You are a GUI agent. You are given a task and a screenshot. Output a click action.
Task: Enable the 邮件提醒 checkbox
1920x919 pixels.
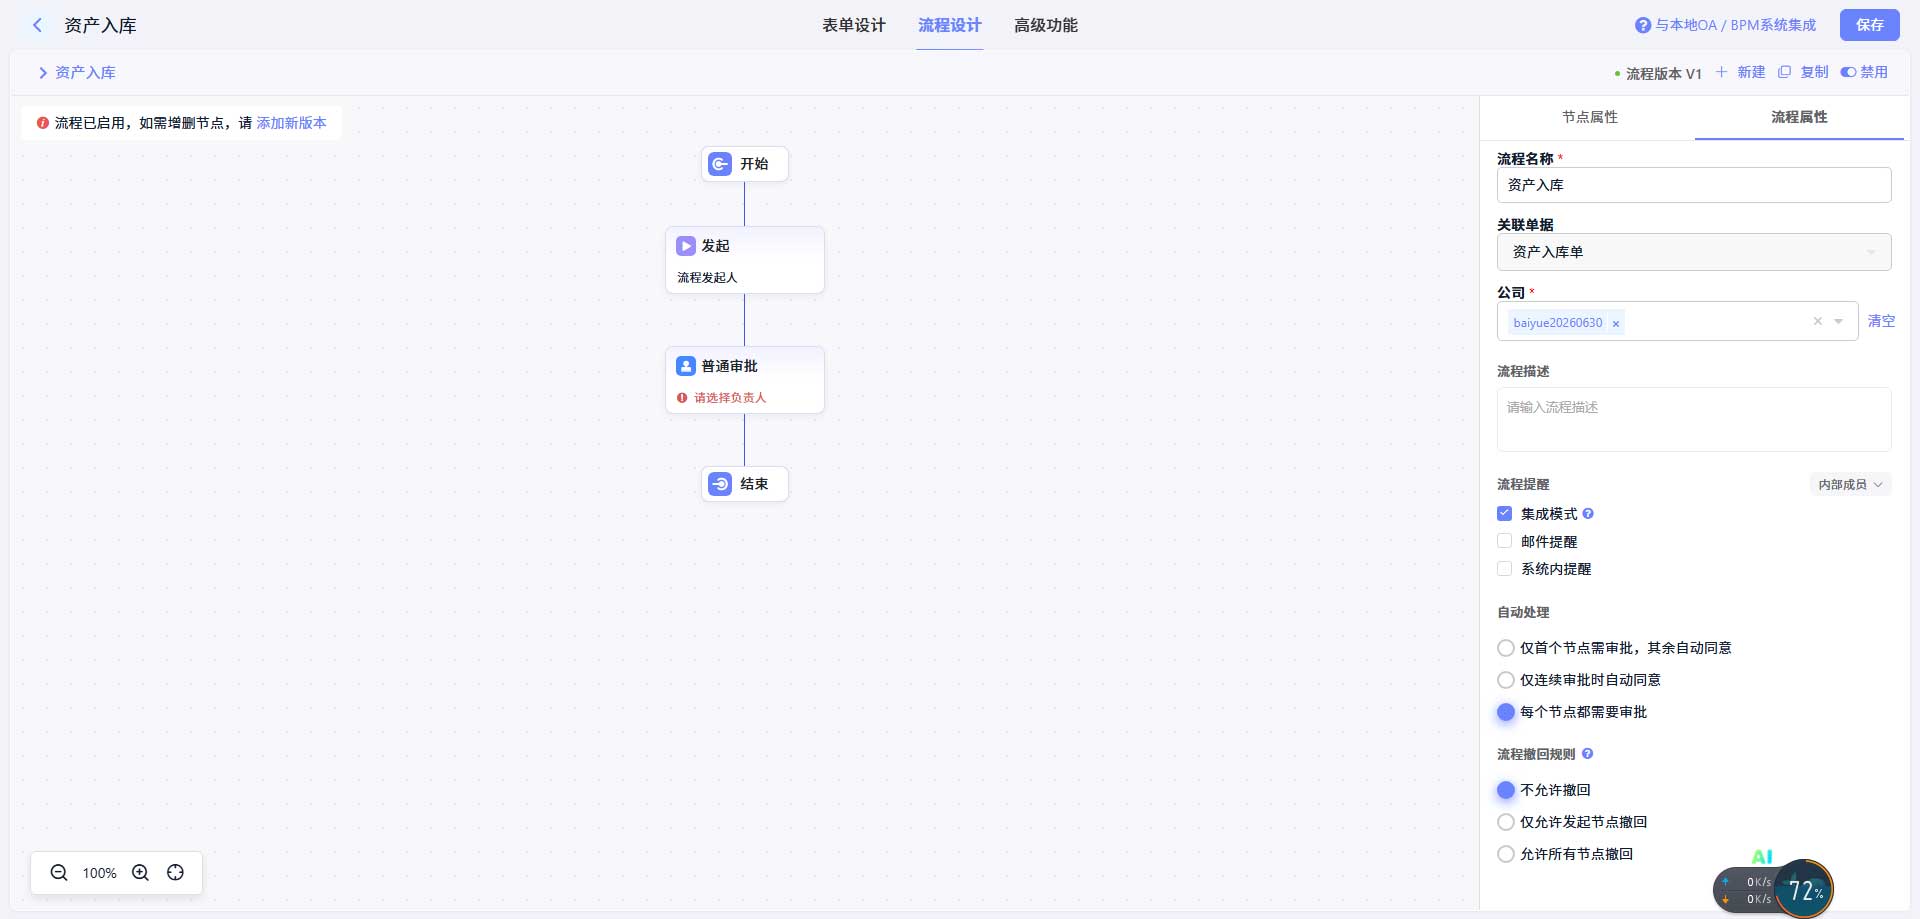[x=1504, y=542]
